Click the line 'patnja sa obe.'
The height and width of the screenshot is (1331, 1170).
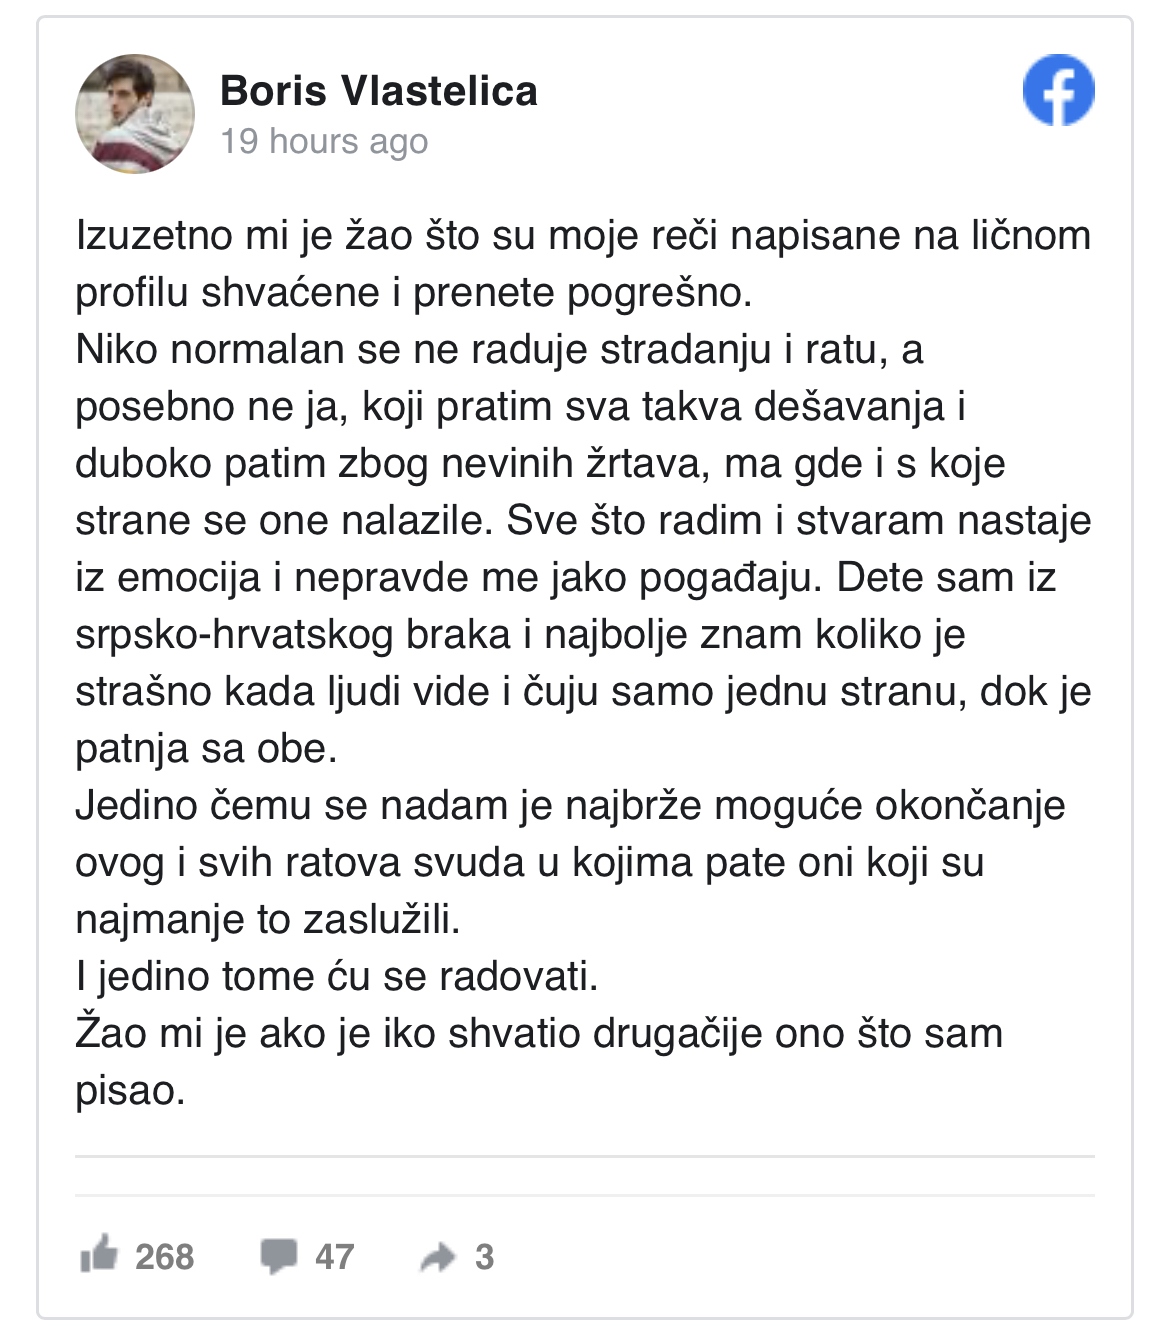pos(206,749)
